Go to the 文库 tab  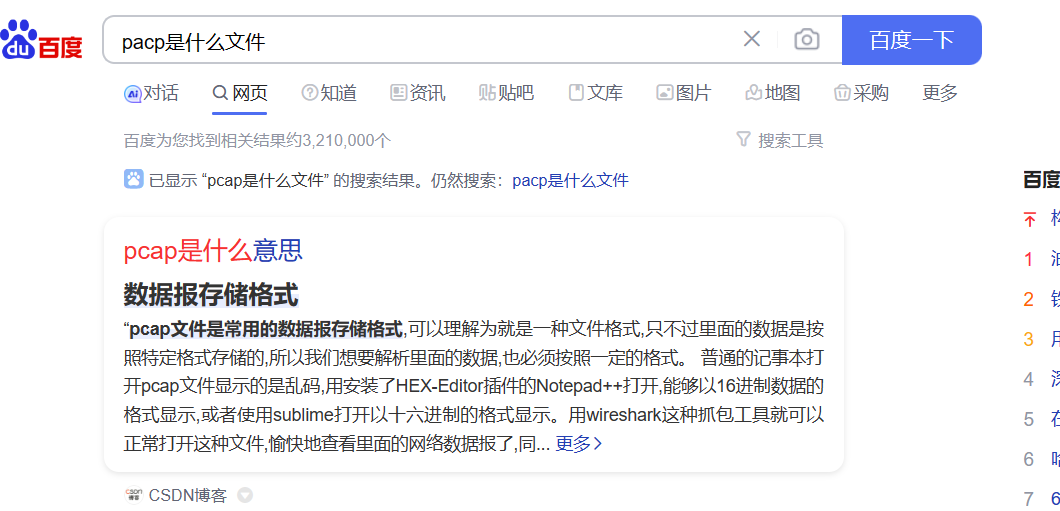596,93
